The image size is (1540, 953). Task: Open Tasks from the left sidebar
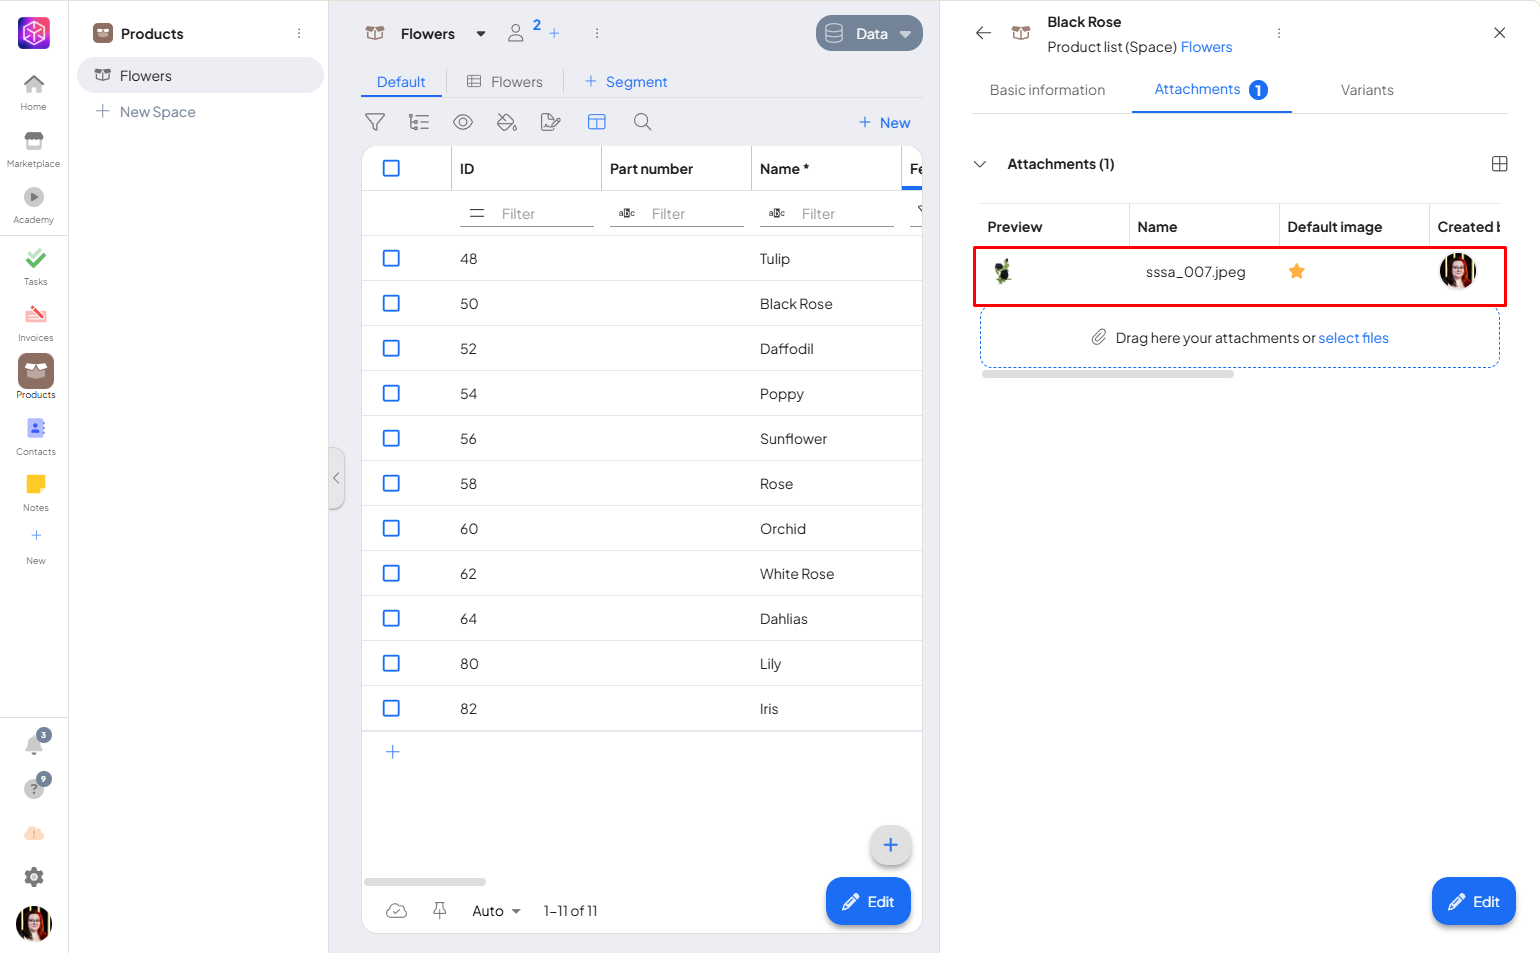(35, 266)
